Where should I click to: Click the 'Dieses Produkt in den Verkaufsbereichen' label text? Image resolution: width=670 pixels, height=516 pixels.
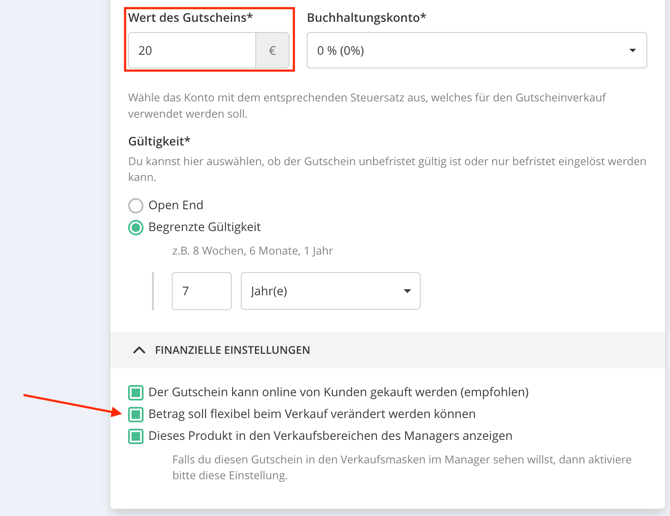pos(330,436)
